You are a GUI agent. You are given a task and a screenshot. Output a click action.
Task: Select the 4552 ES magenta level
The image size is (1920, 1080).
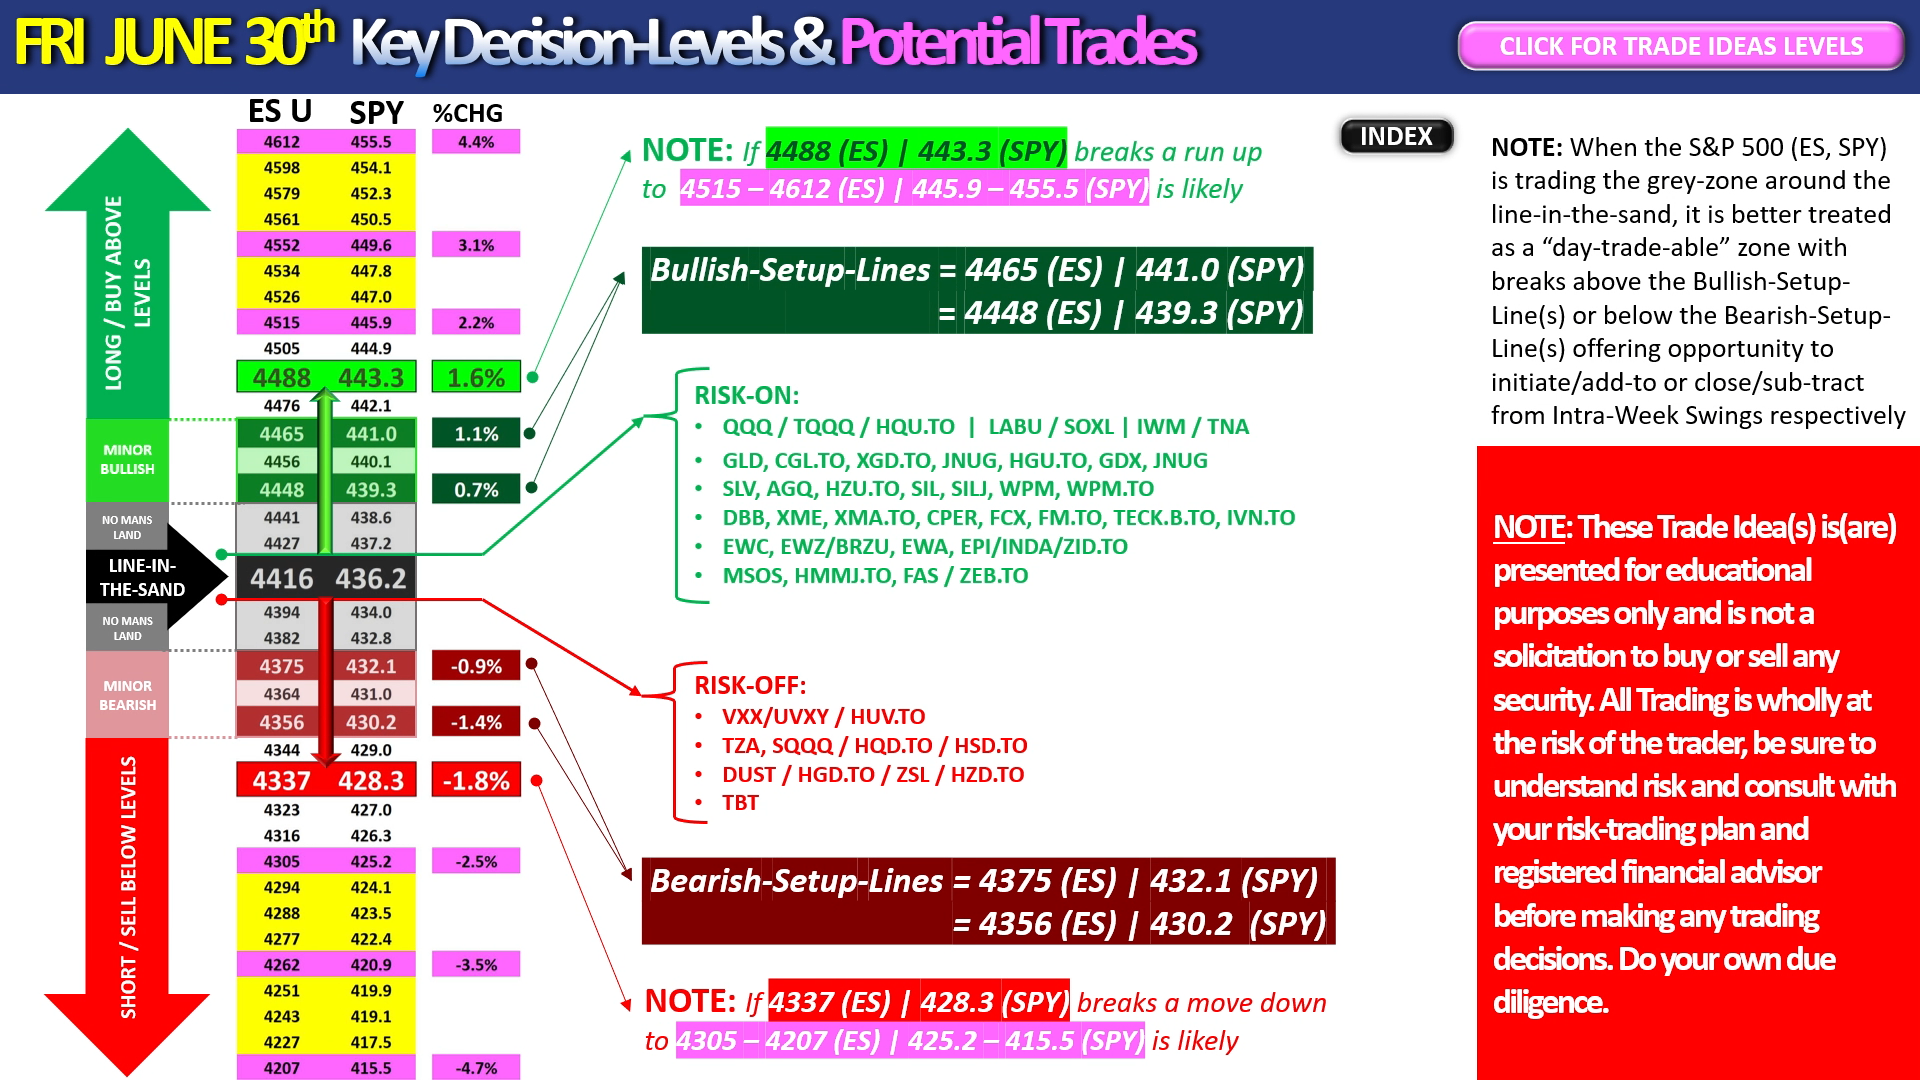[x=282, y=245]
